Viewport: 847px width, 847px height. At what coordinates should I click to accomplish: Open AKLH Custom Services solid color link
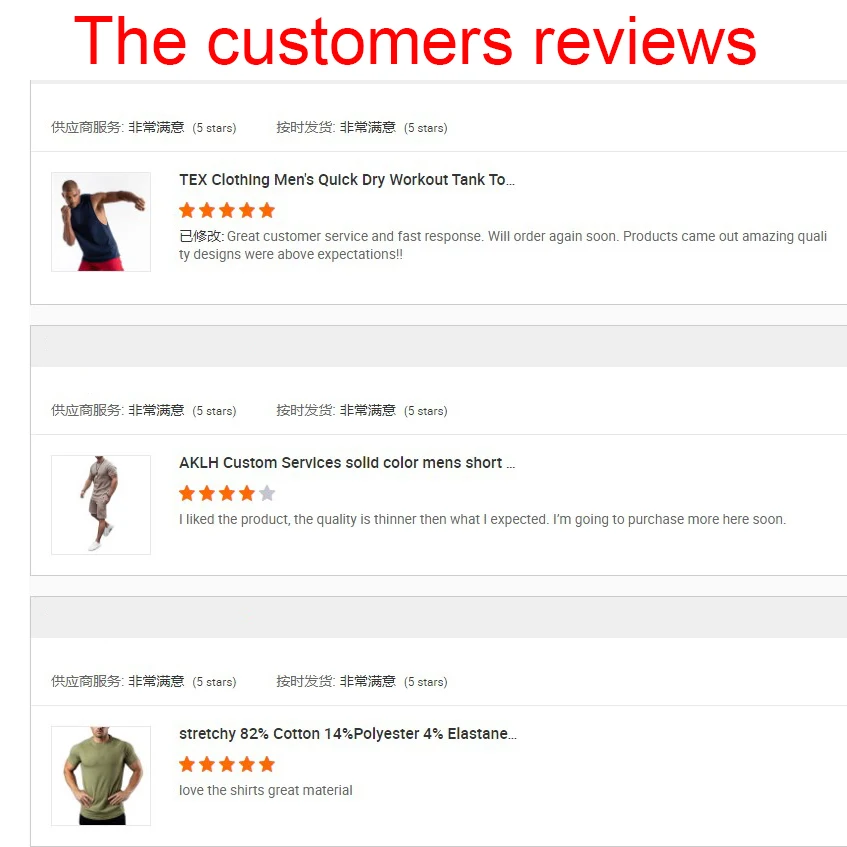[347, 463]
